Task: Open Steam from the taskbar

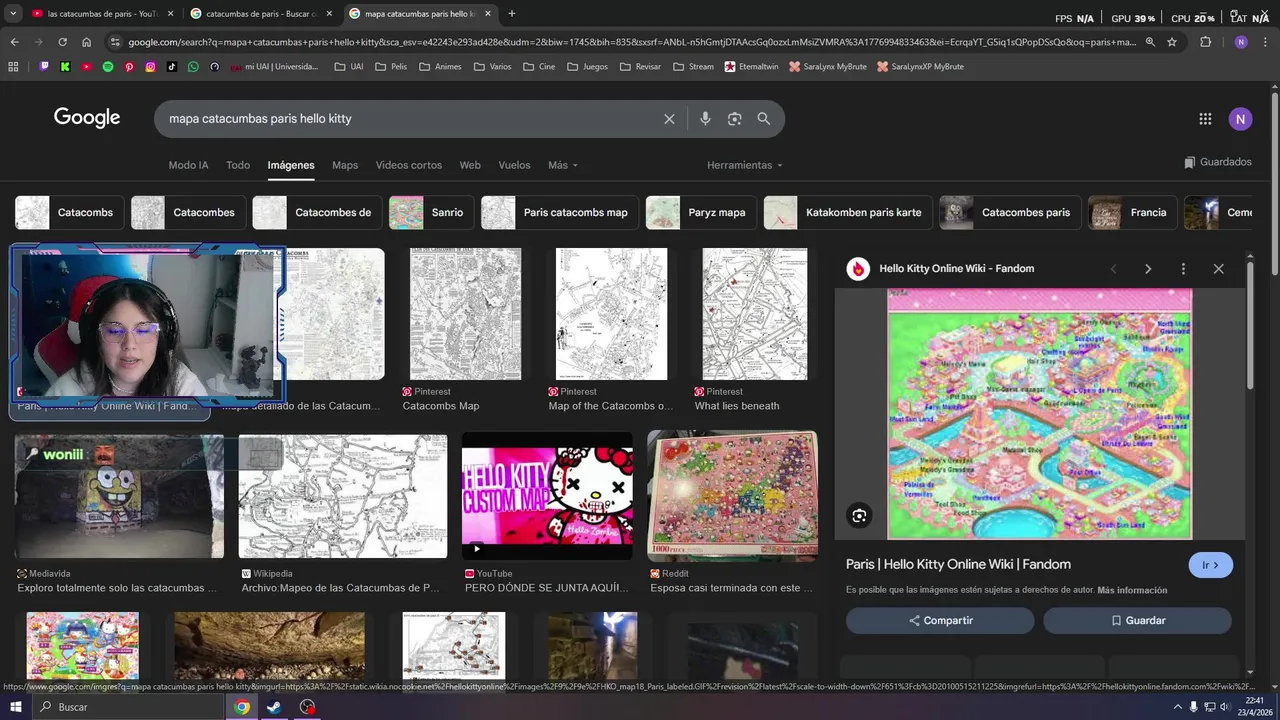Action: coord(274,707)
